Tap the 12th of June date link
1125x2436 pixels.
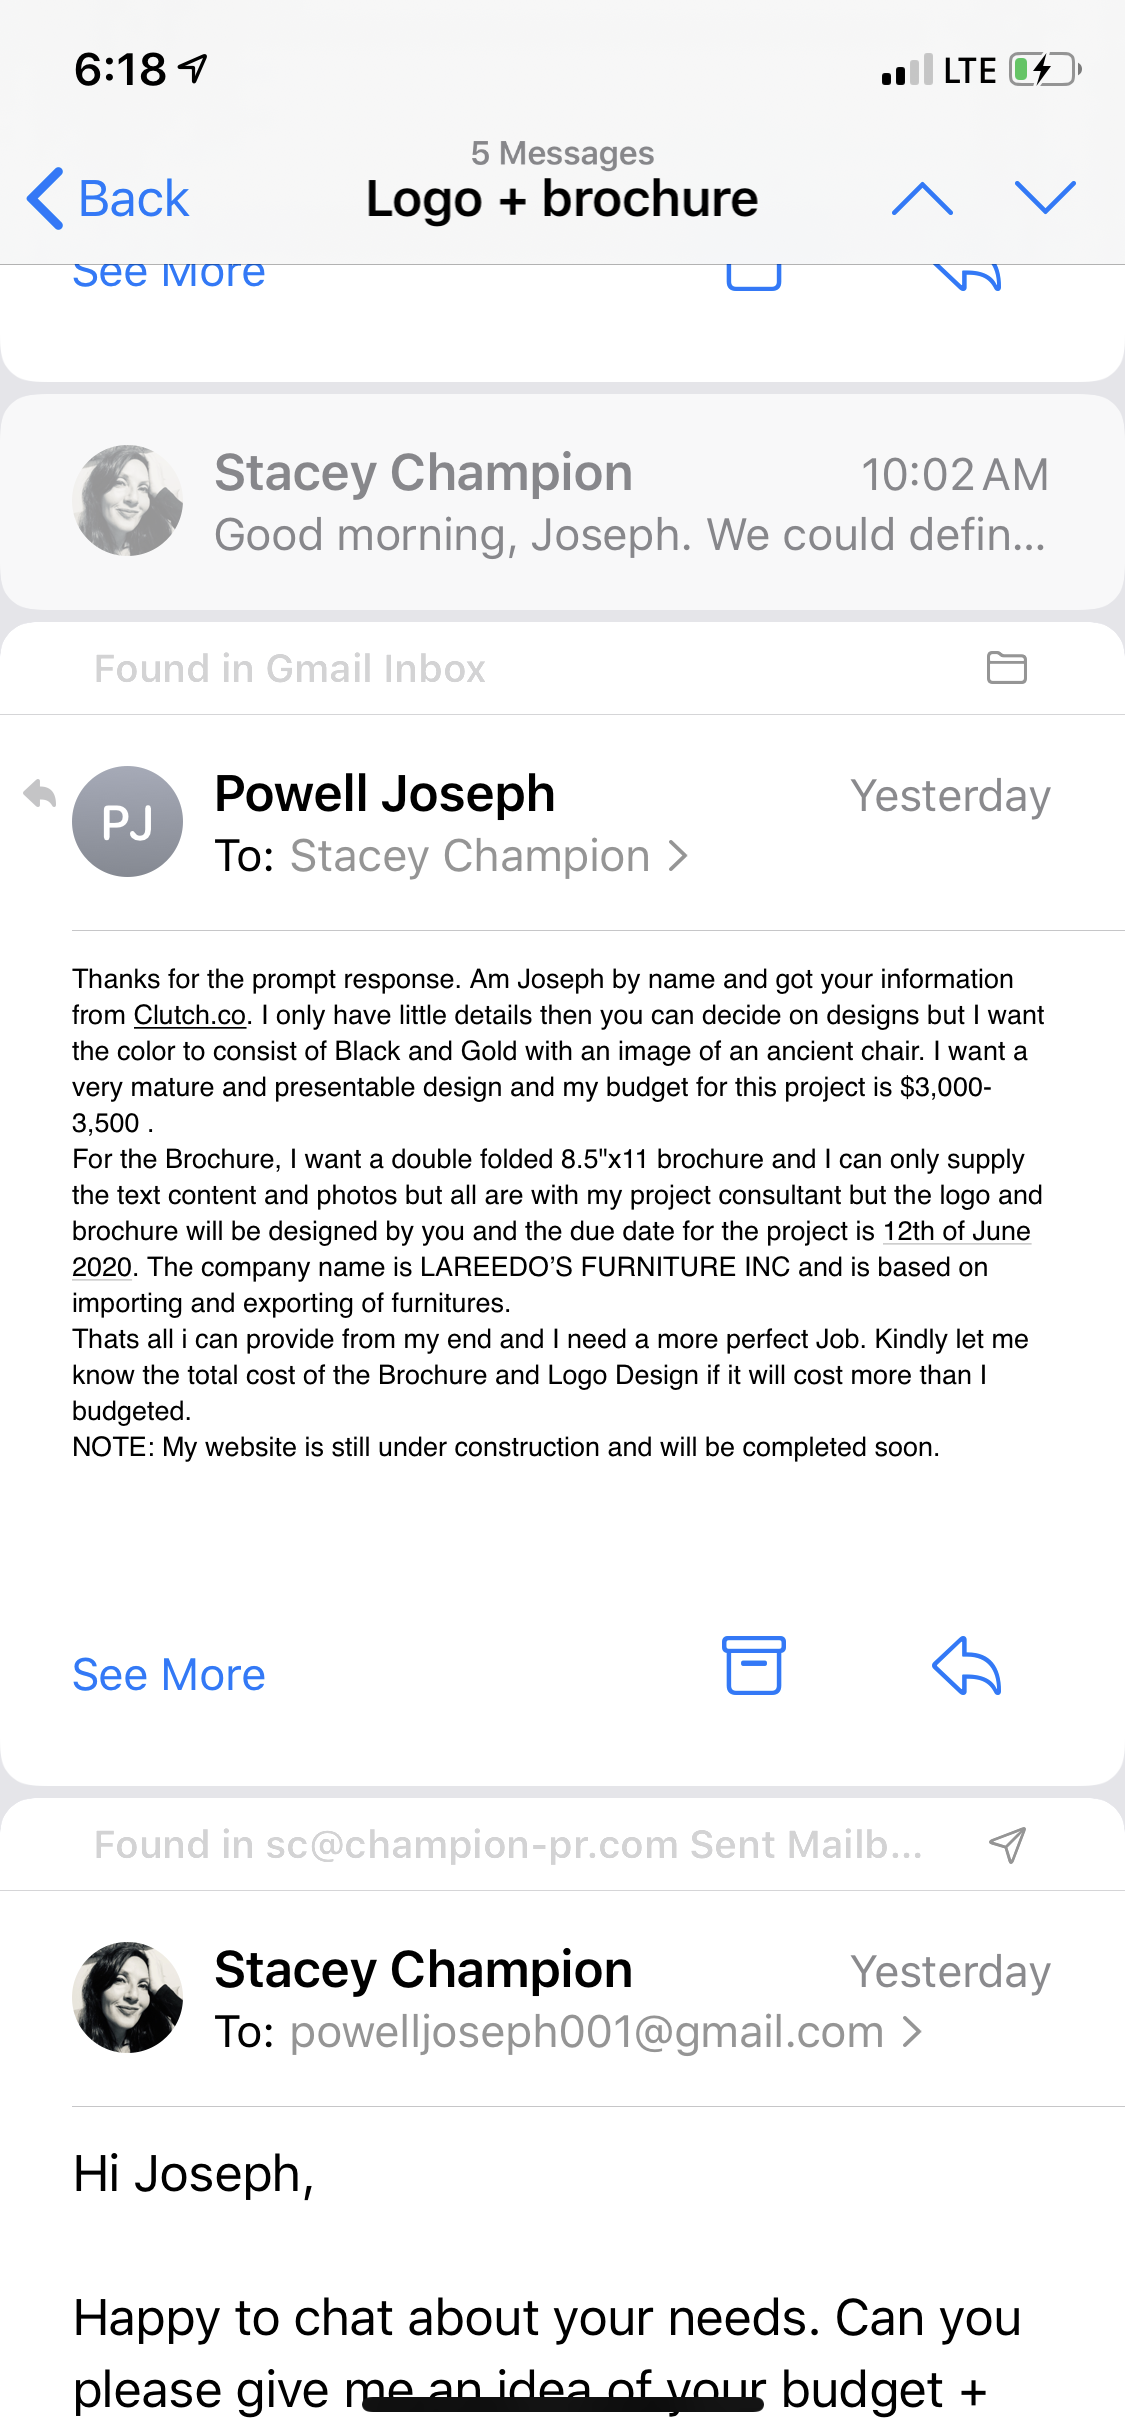955,1232
